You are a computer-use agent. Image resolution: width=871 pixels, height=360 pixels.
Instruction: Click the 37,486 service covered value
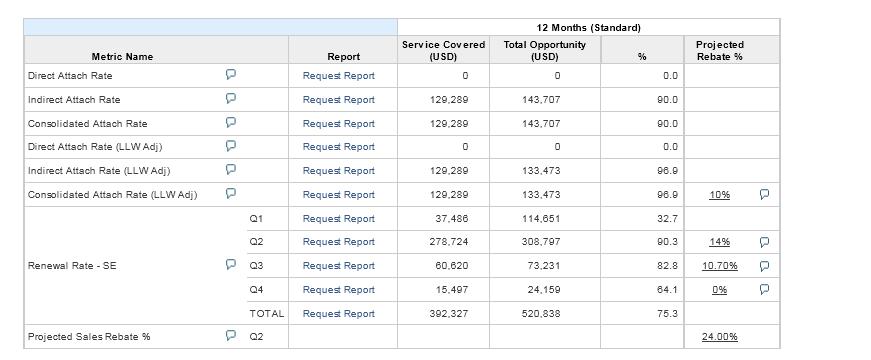(x=451, y=218)
